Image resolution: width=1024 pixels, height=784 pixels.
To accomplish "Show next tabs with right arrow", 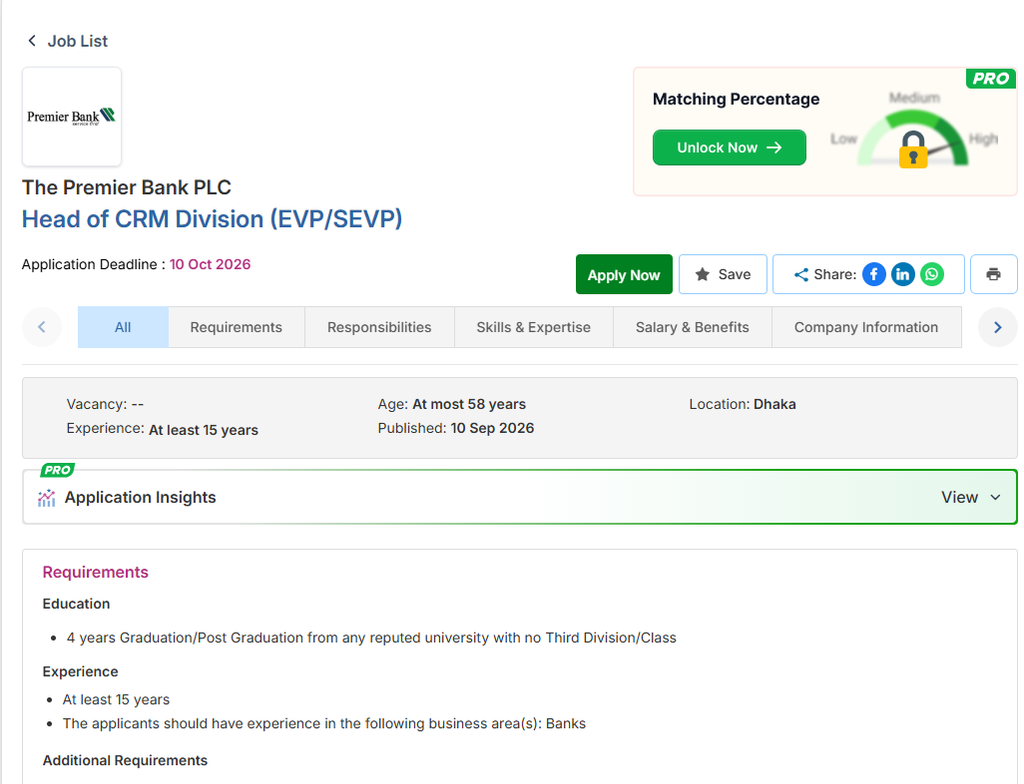I will [997, 327].
